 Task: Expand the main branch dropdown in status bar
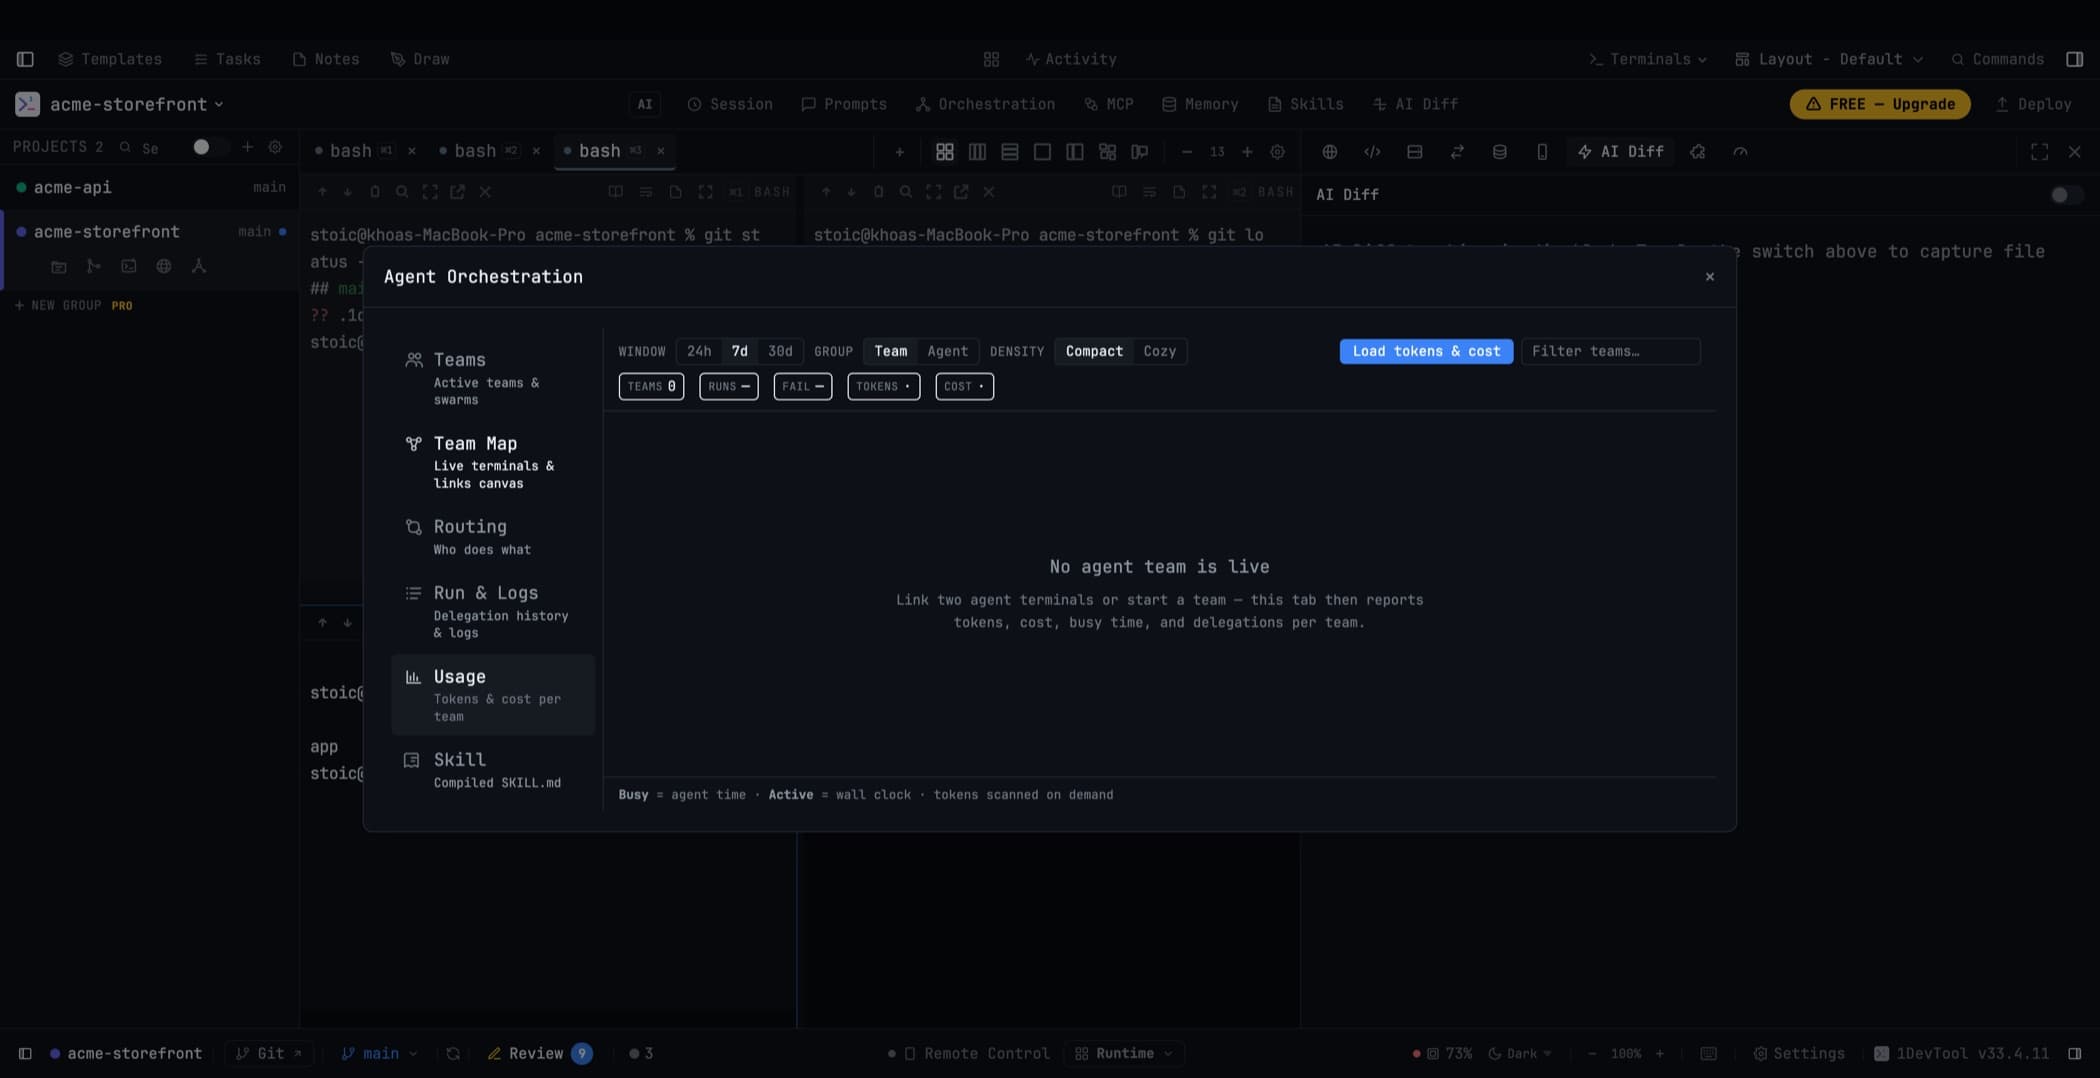click(x=379, y=1053)
